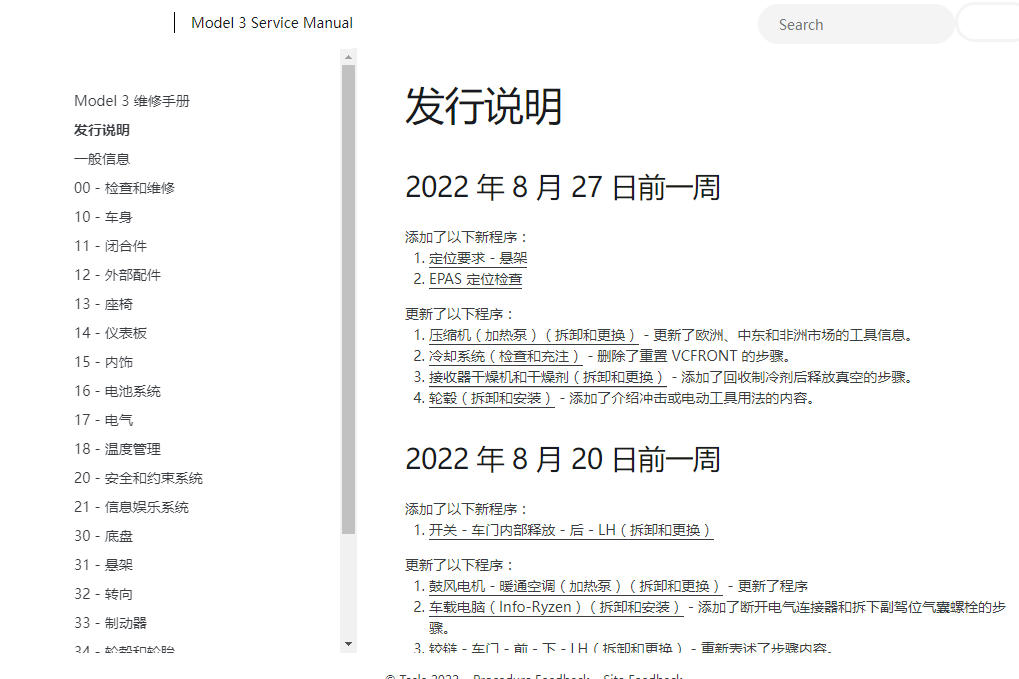Screen dimensions: 1019x679
Task: Open the 定位要求 - 悬架 procedure link
Action: [478, 259]
